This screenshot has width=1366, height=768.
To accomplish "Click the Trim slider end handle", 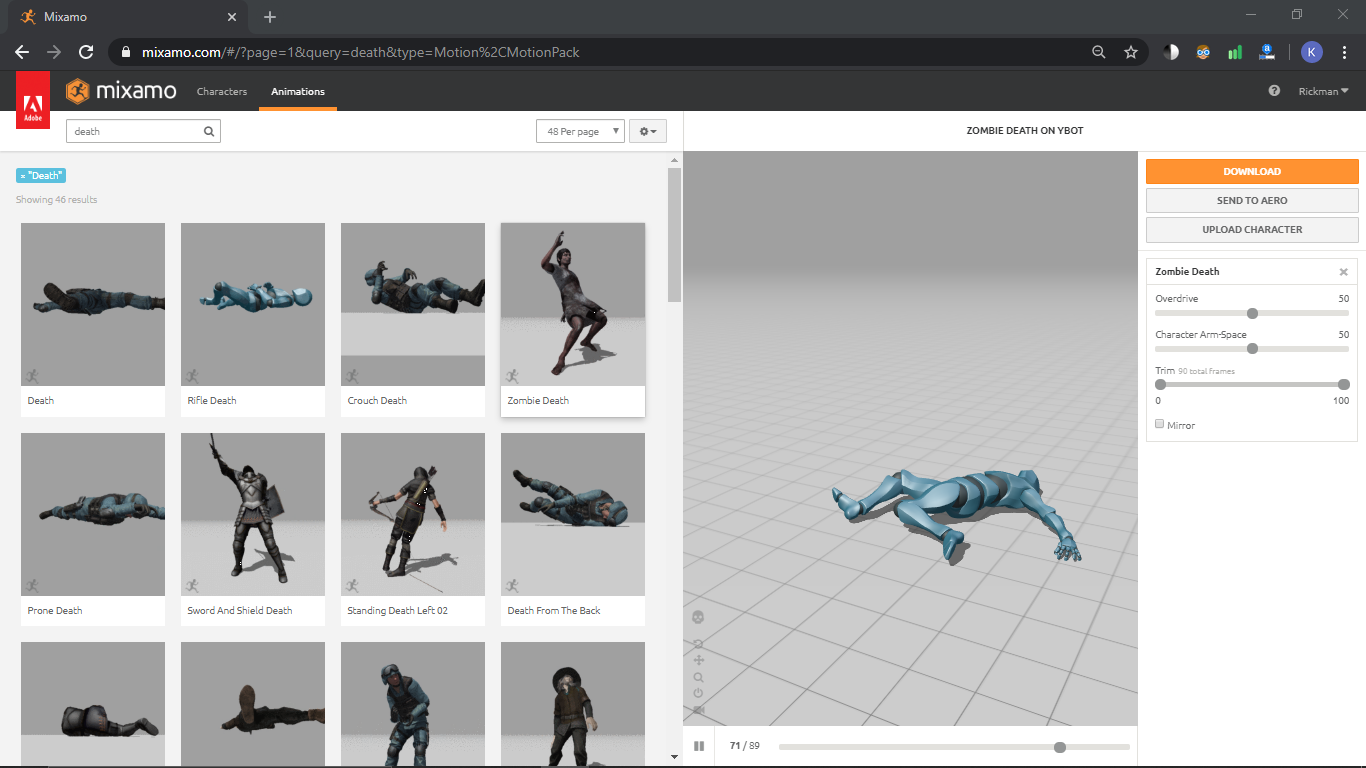I will [1344, 385].
